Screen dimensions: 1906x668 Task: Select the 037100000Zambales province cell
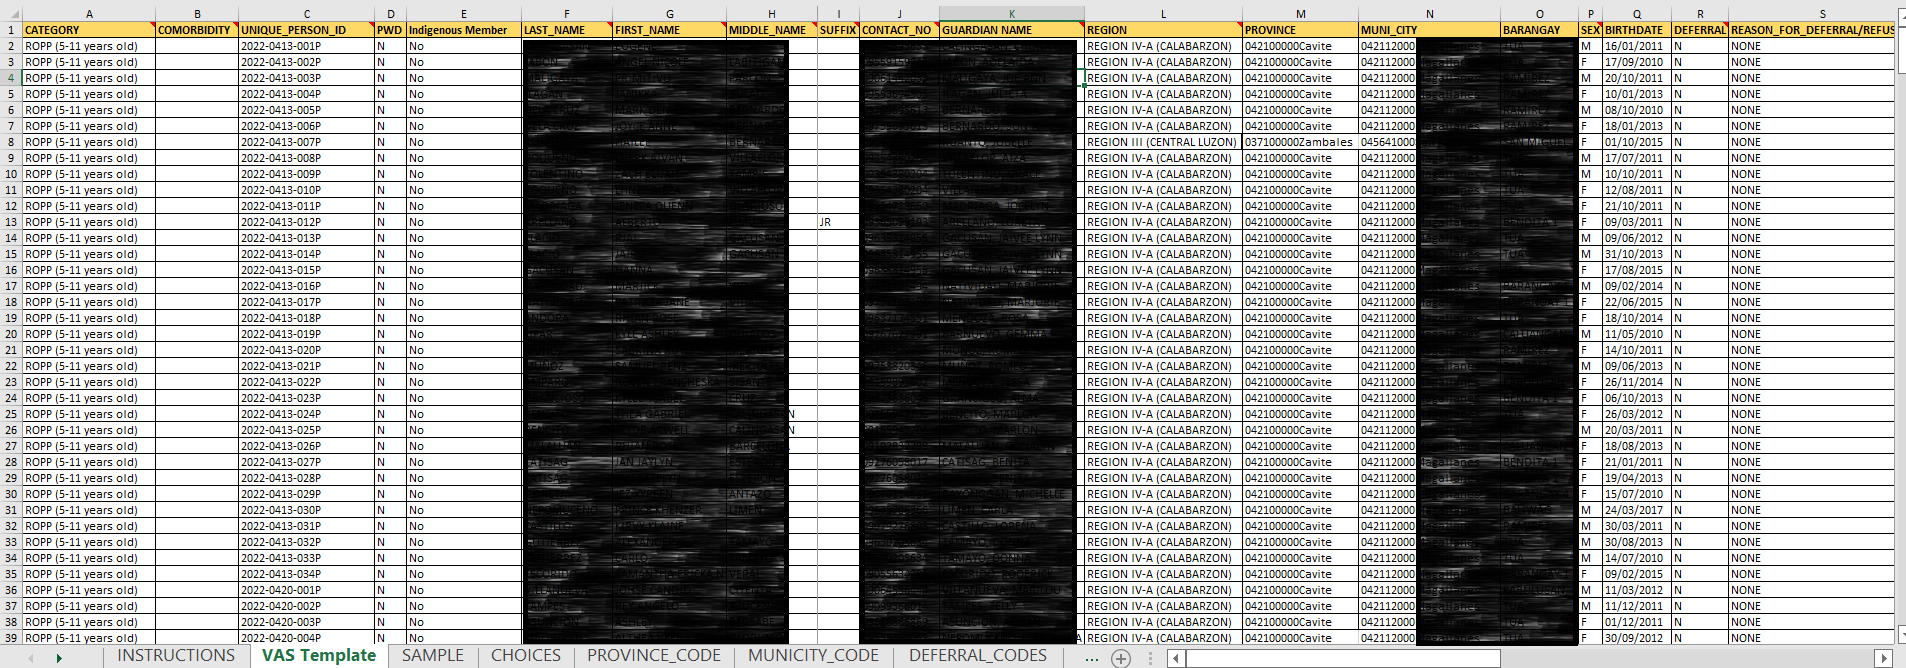[x=1301, y=142]
